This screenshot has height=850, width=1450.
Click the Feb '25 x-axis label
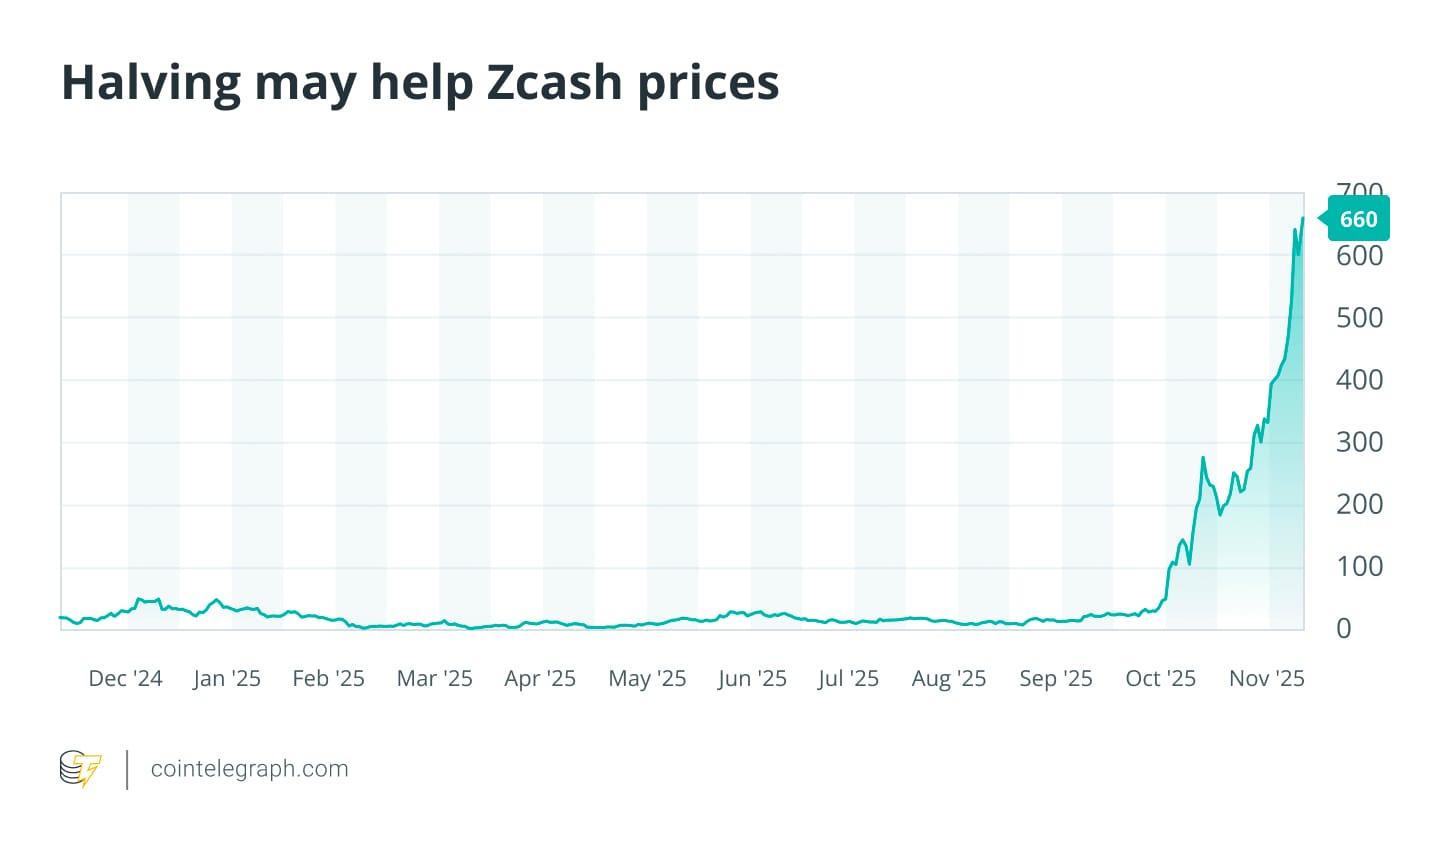pos(328,678)
